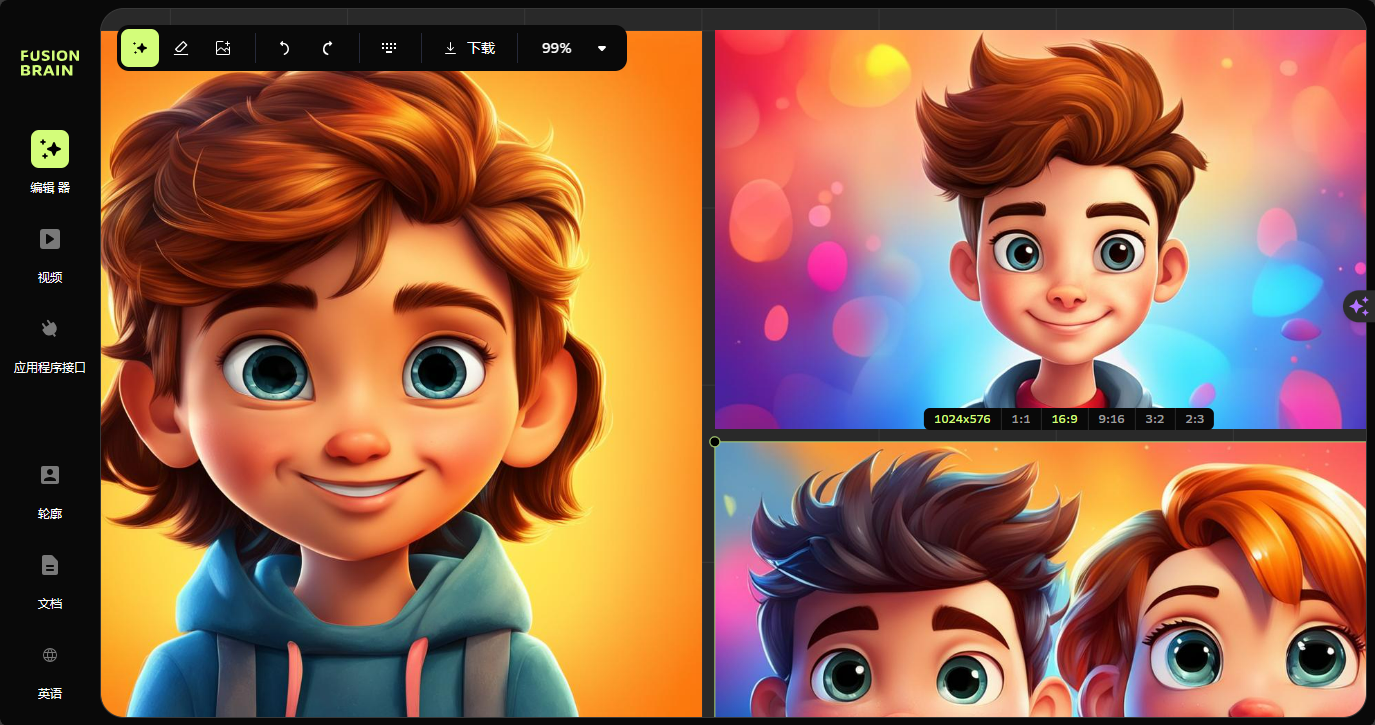The width and height of the screenshot is (1375, 725).
Task: Select the eraser tool
Action: [181, 48]
